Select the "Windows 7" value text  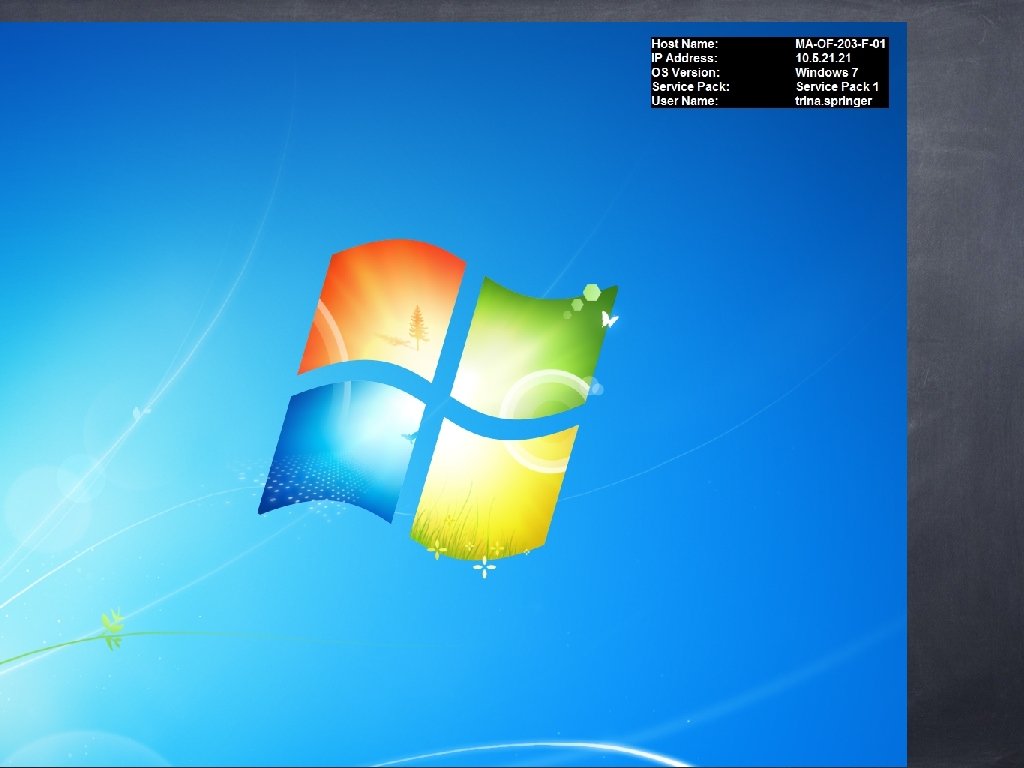coord(826,72)
